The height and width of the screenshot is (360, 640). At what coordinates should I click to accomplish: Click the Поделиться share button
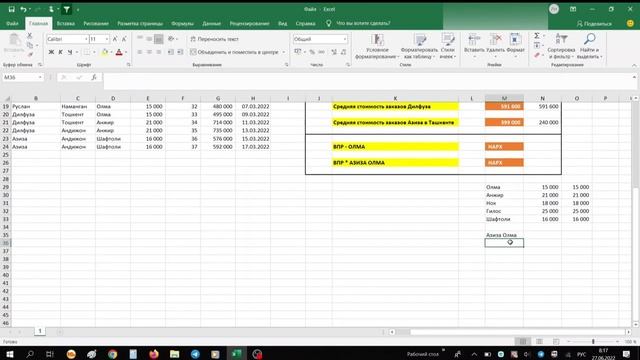(x=594, y=24)
